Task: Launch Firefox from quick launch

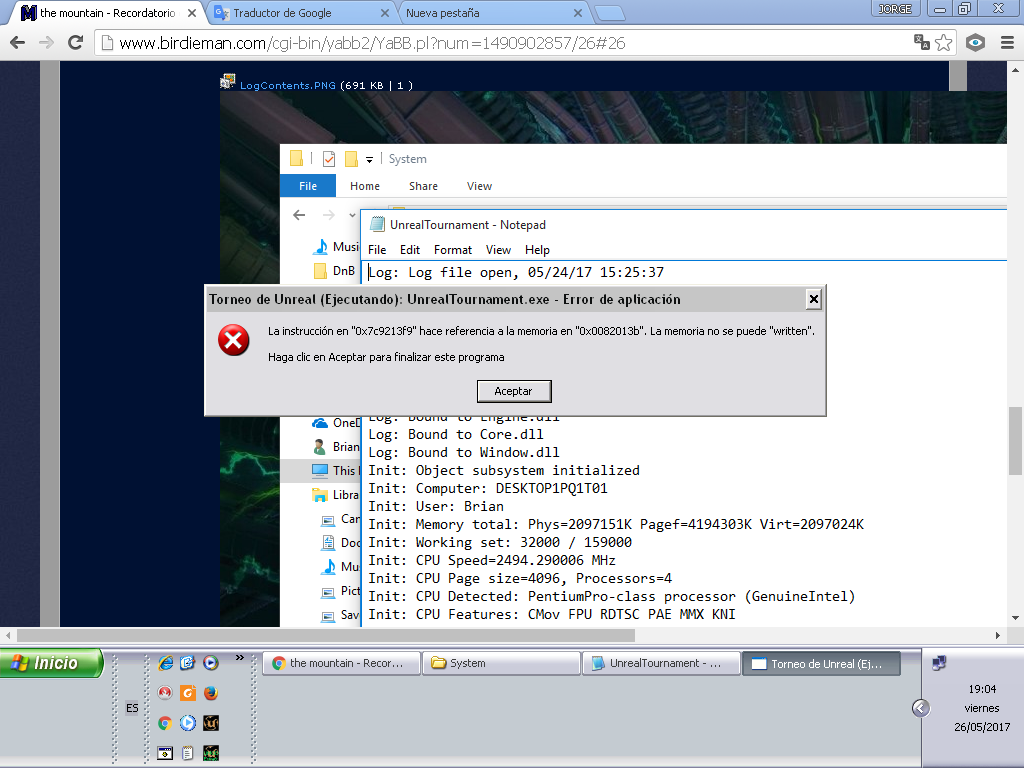Action: click(210, 692)
